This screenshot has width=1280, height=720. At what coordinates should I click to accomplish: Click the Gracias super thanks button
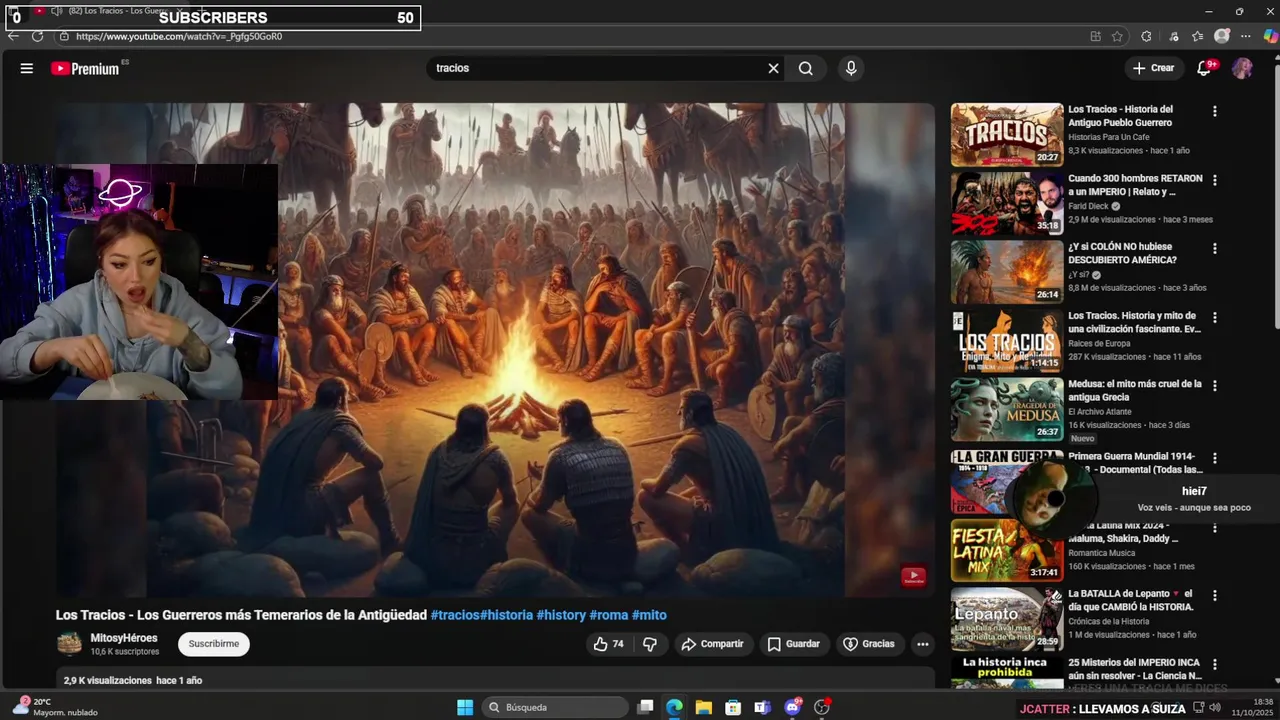869,644
